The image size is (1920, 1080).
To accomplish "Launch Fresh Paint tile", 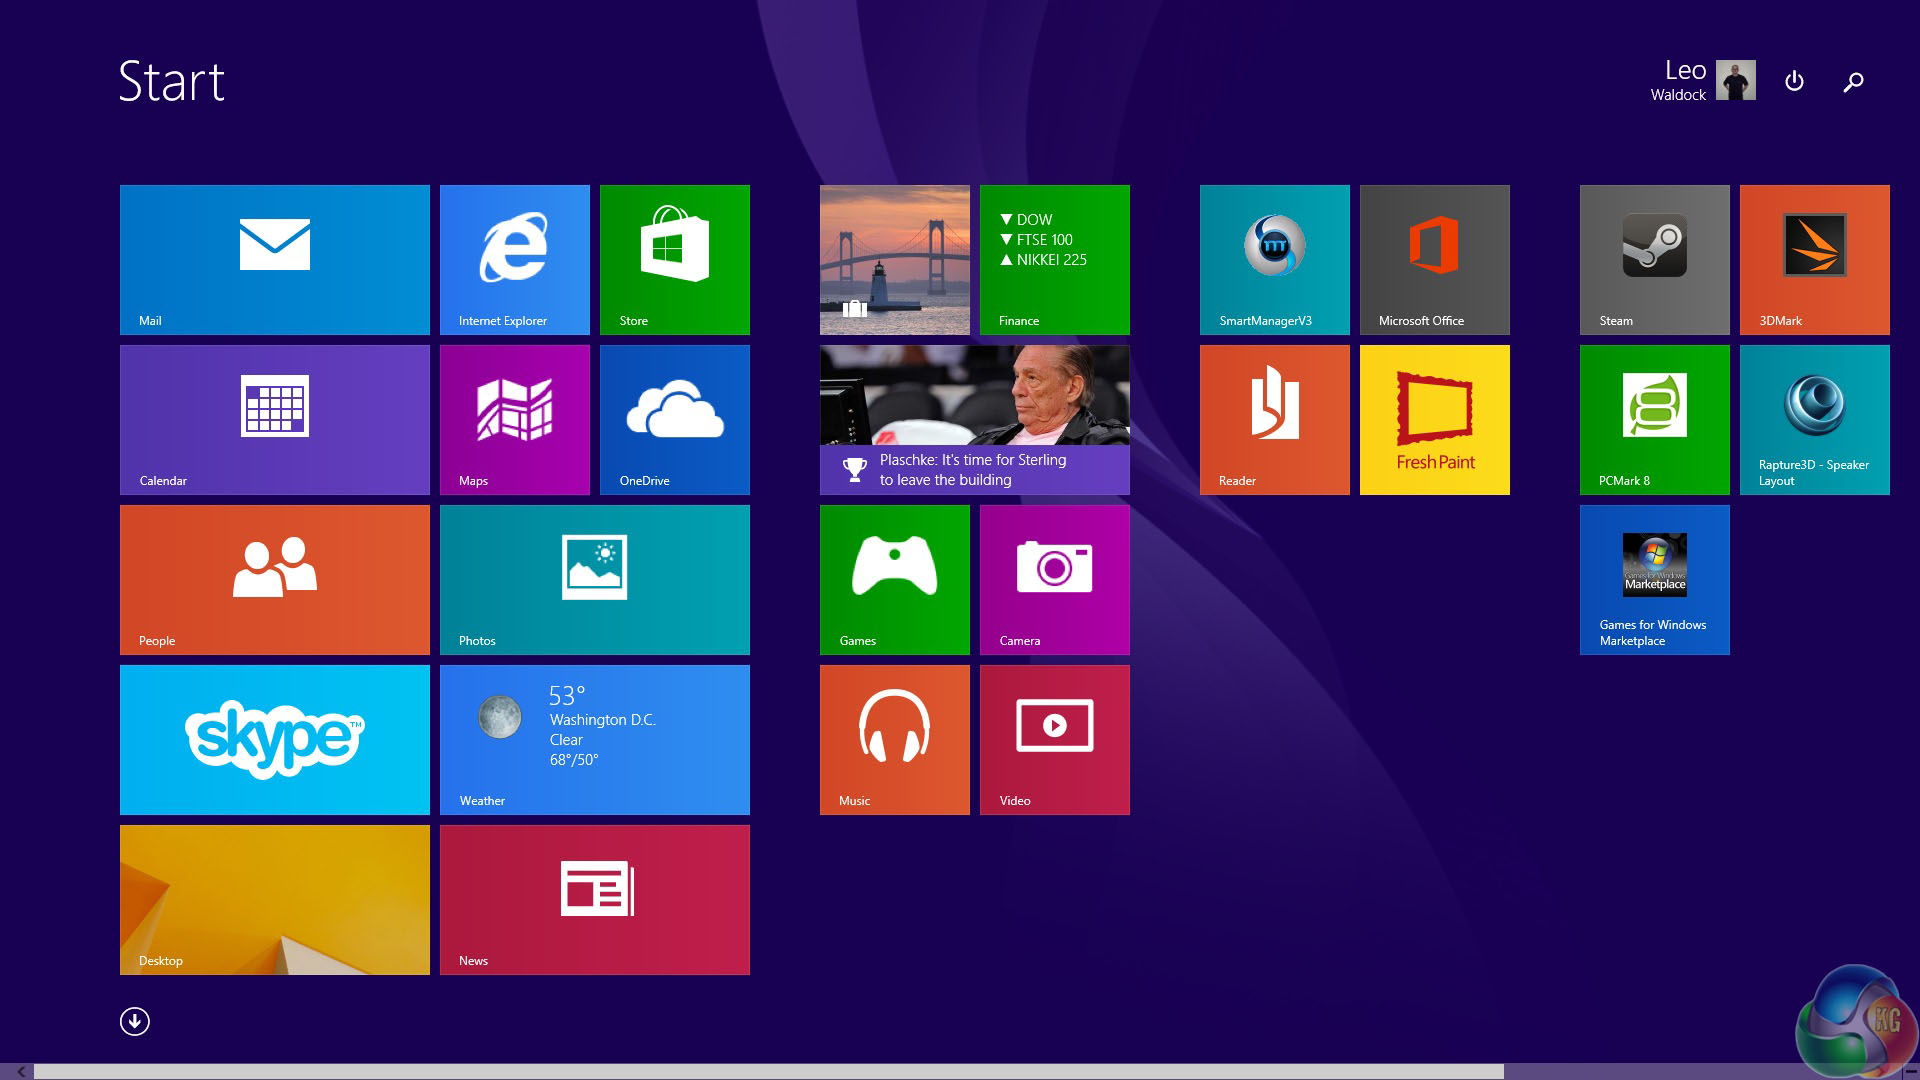I will (1434, 419).
